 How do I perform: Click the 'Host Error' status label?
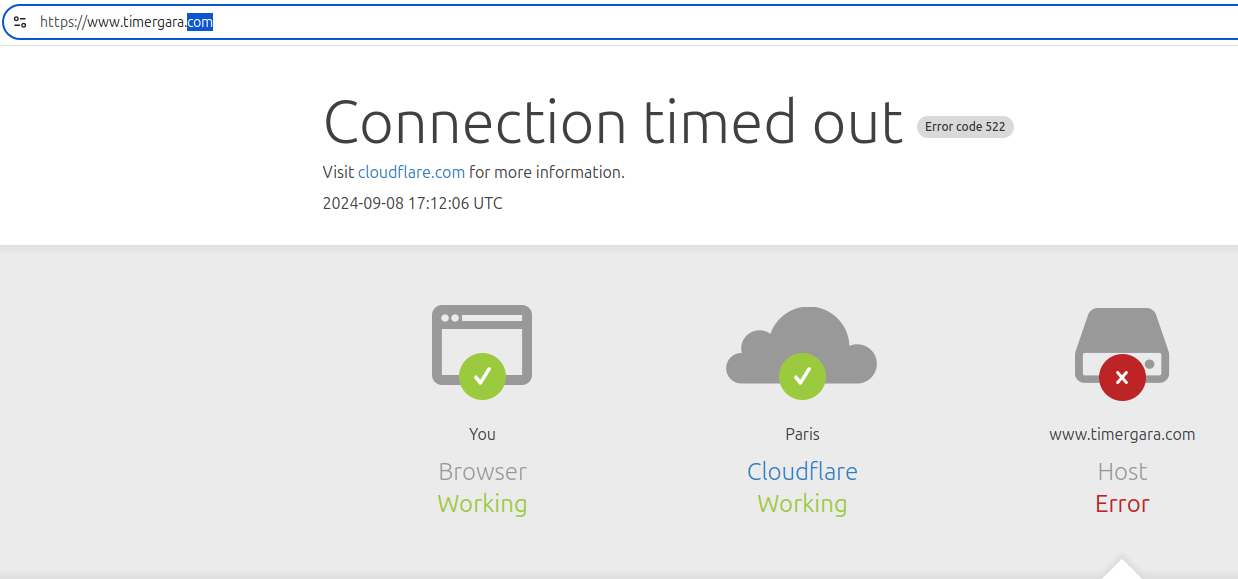[x=1121, y=488]
